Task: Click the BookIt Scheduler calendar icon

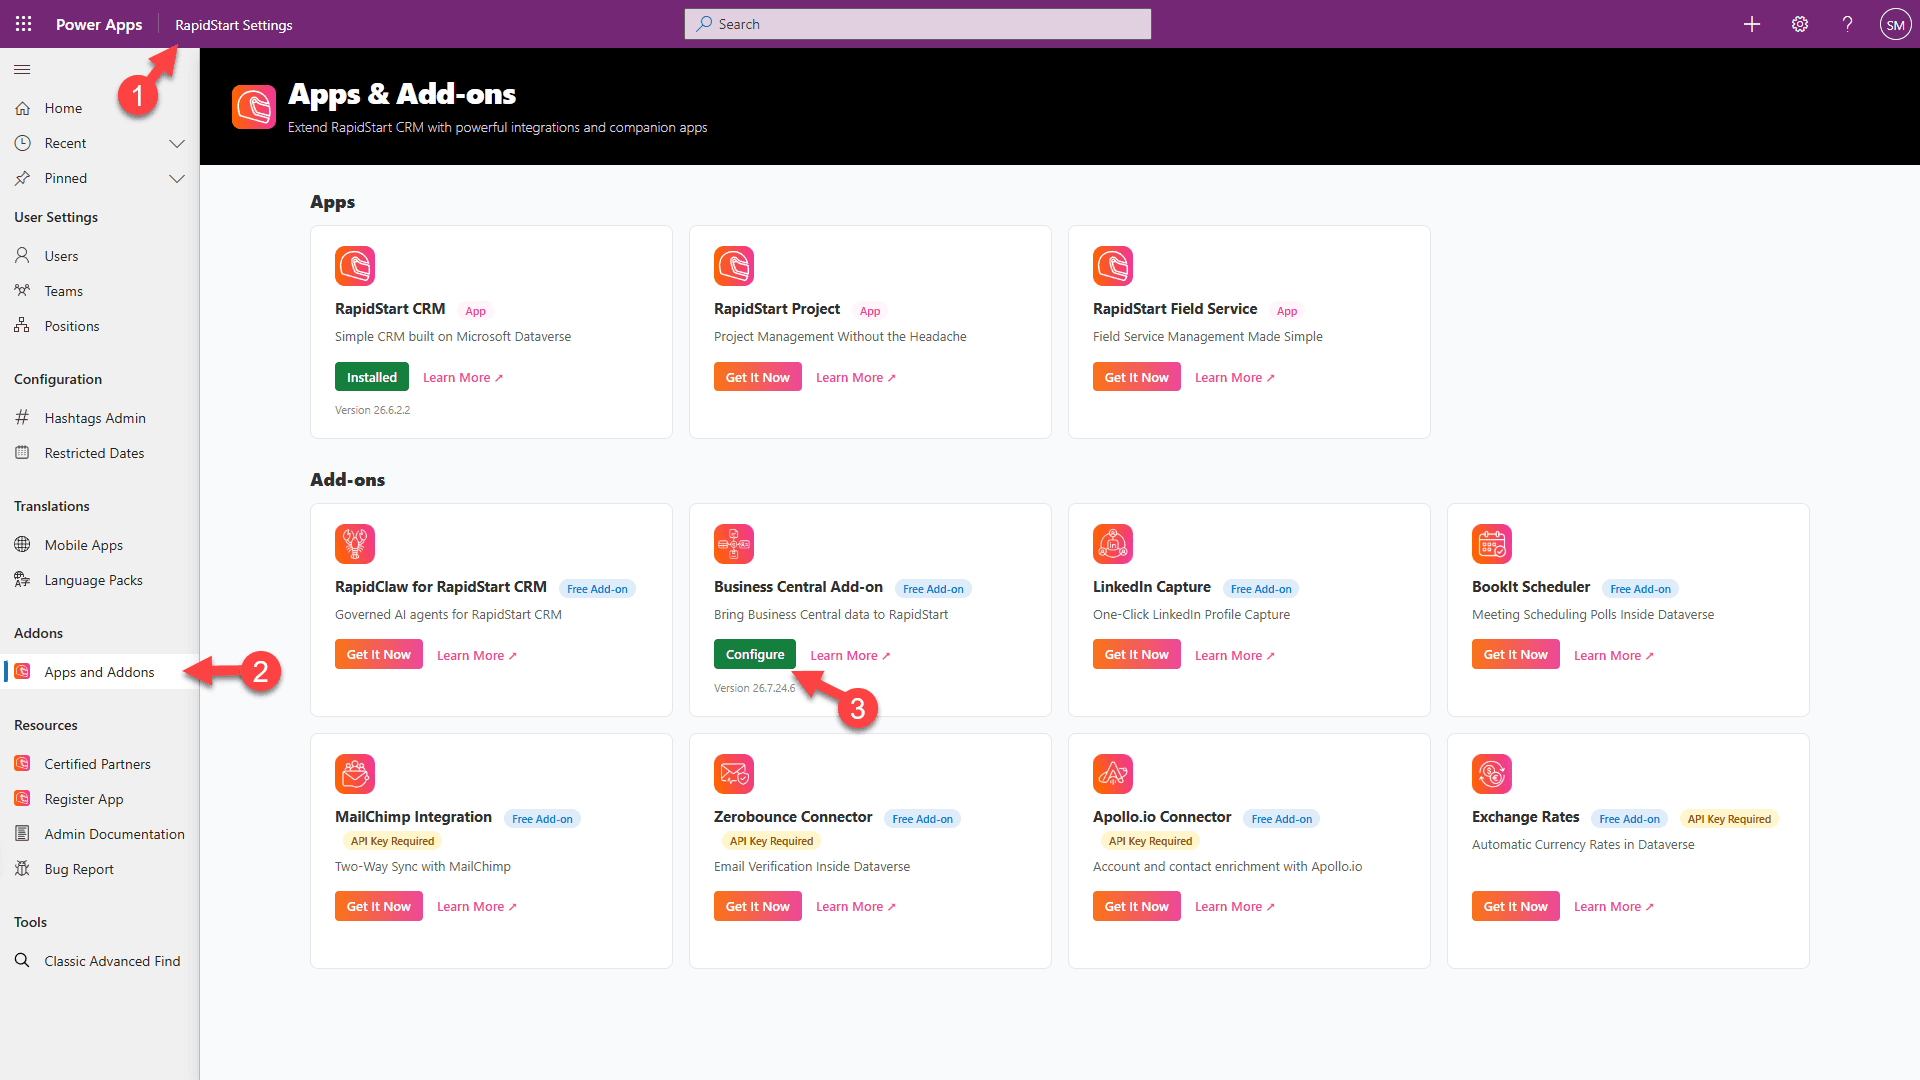Action: (1492, 544)
